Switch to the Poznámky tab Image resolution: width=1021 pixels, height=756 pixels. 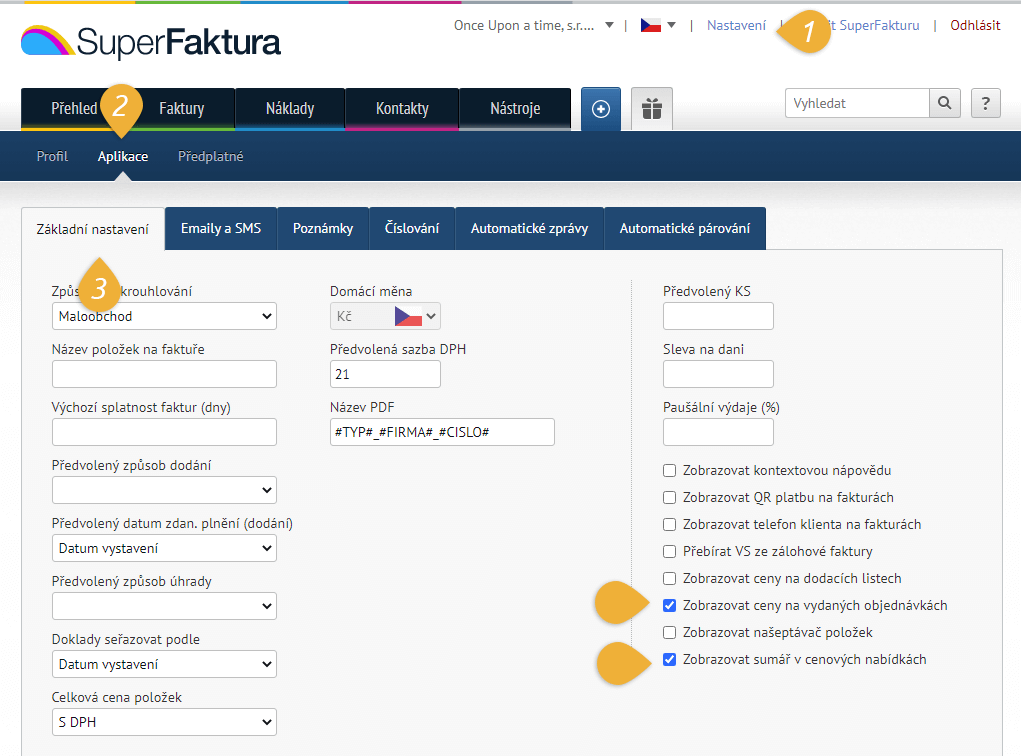point(323,229)
